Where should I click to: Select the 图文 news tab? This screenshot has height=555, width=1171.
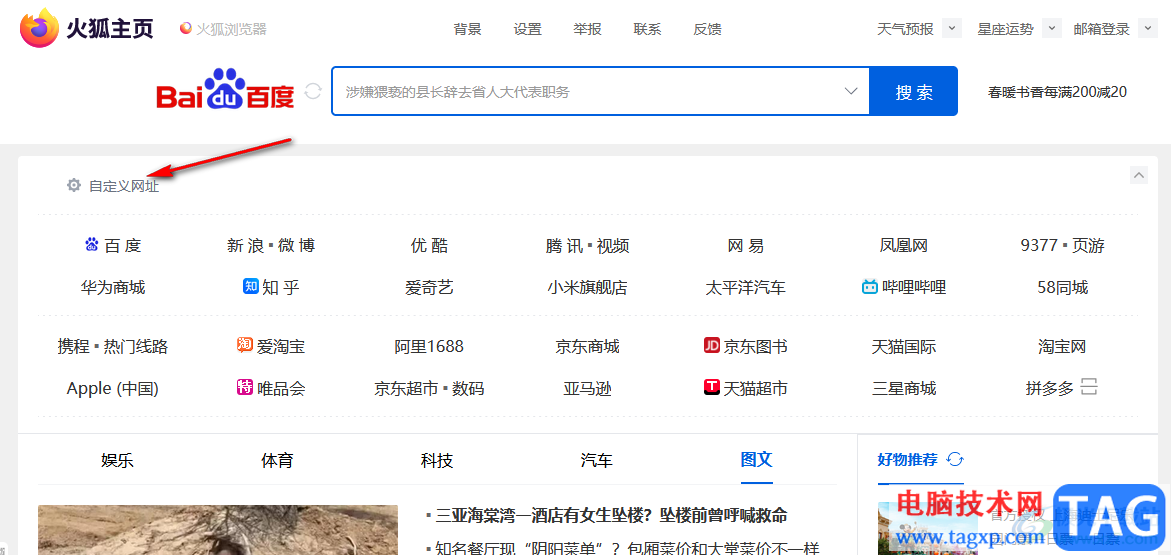[x=757, y=459]
